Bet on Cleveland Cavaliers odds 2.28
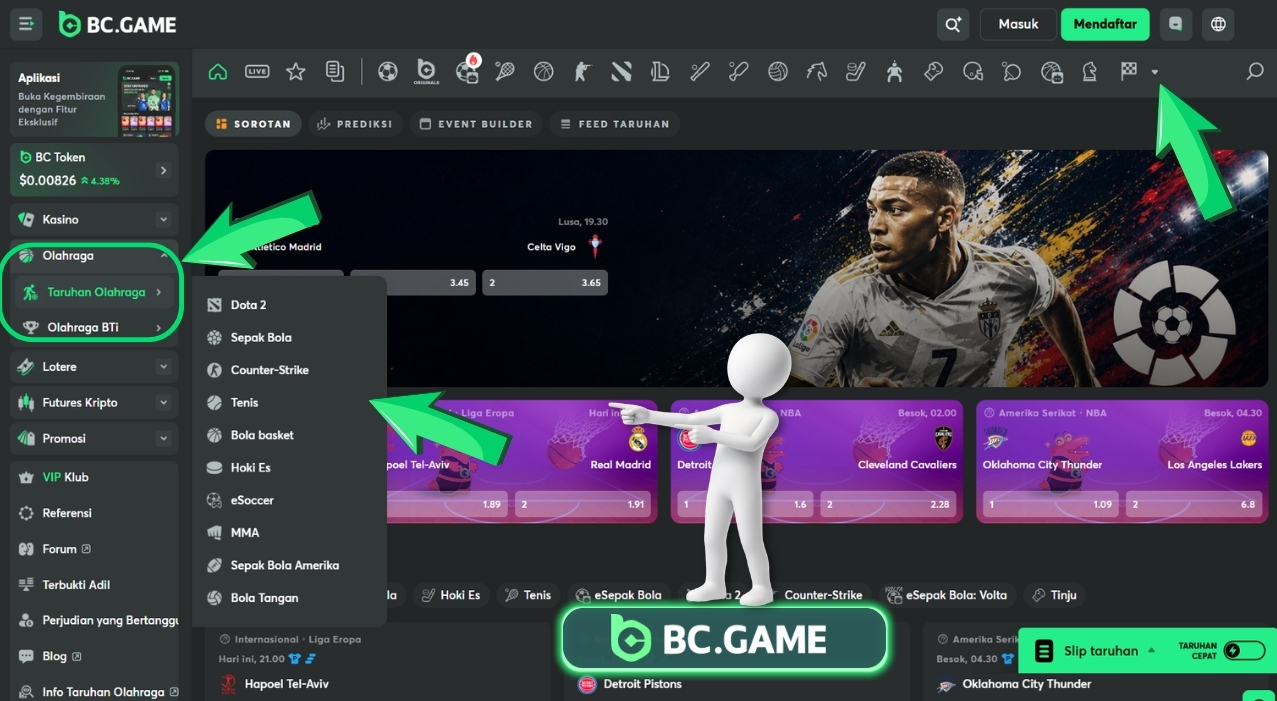 [x=889, y=505]
